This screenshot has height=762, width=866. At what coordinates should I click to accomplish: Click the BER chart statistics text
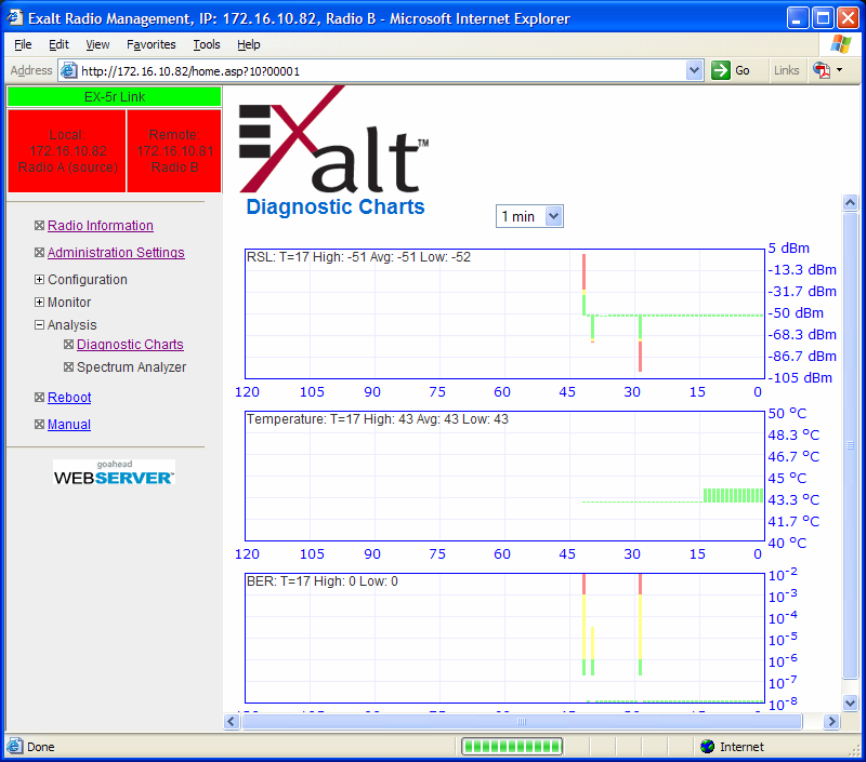(323, 581)
